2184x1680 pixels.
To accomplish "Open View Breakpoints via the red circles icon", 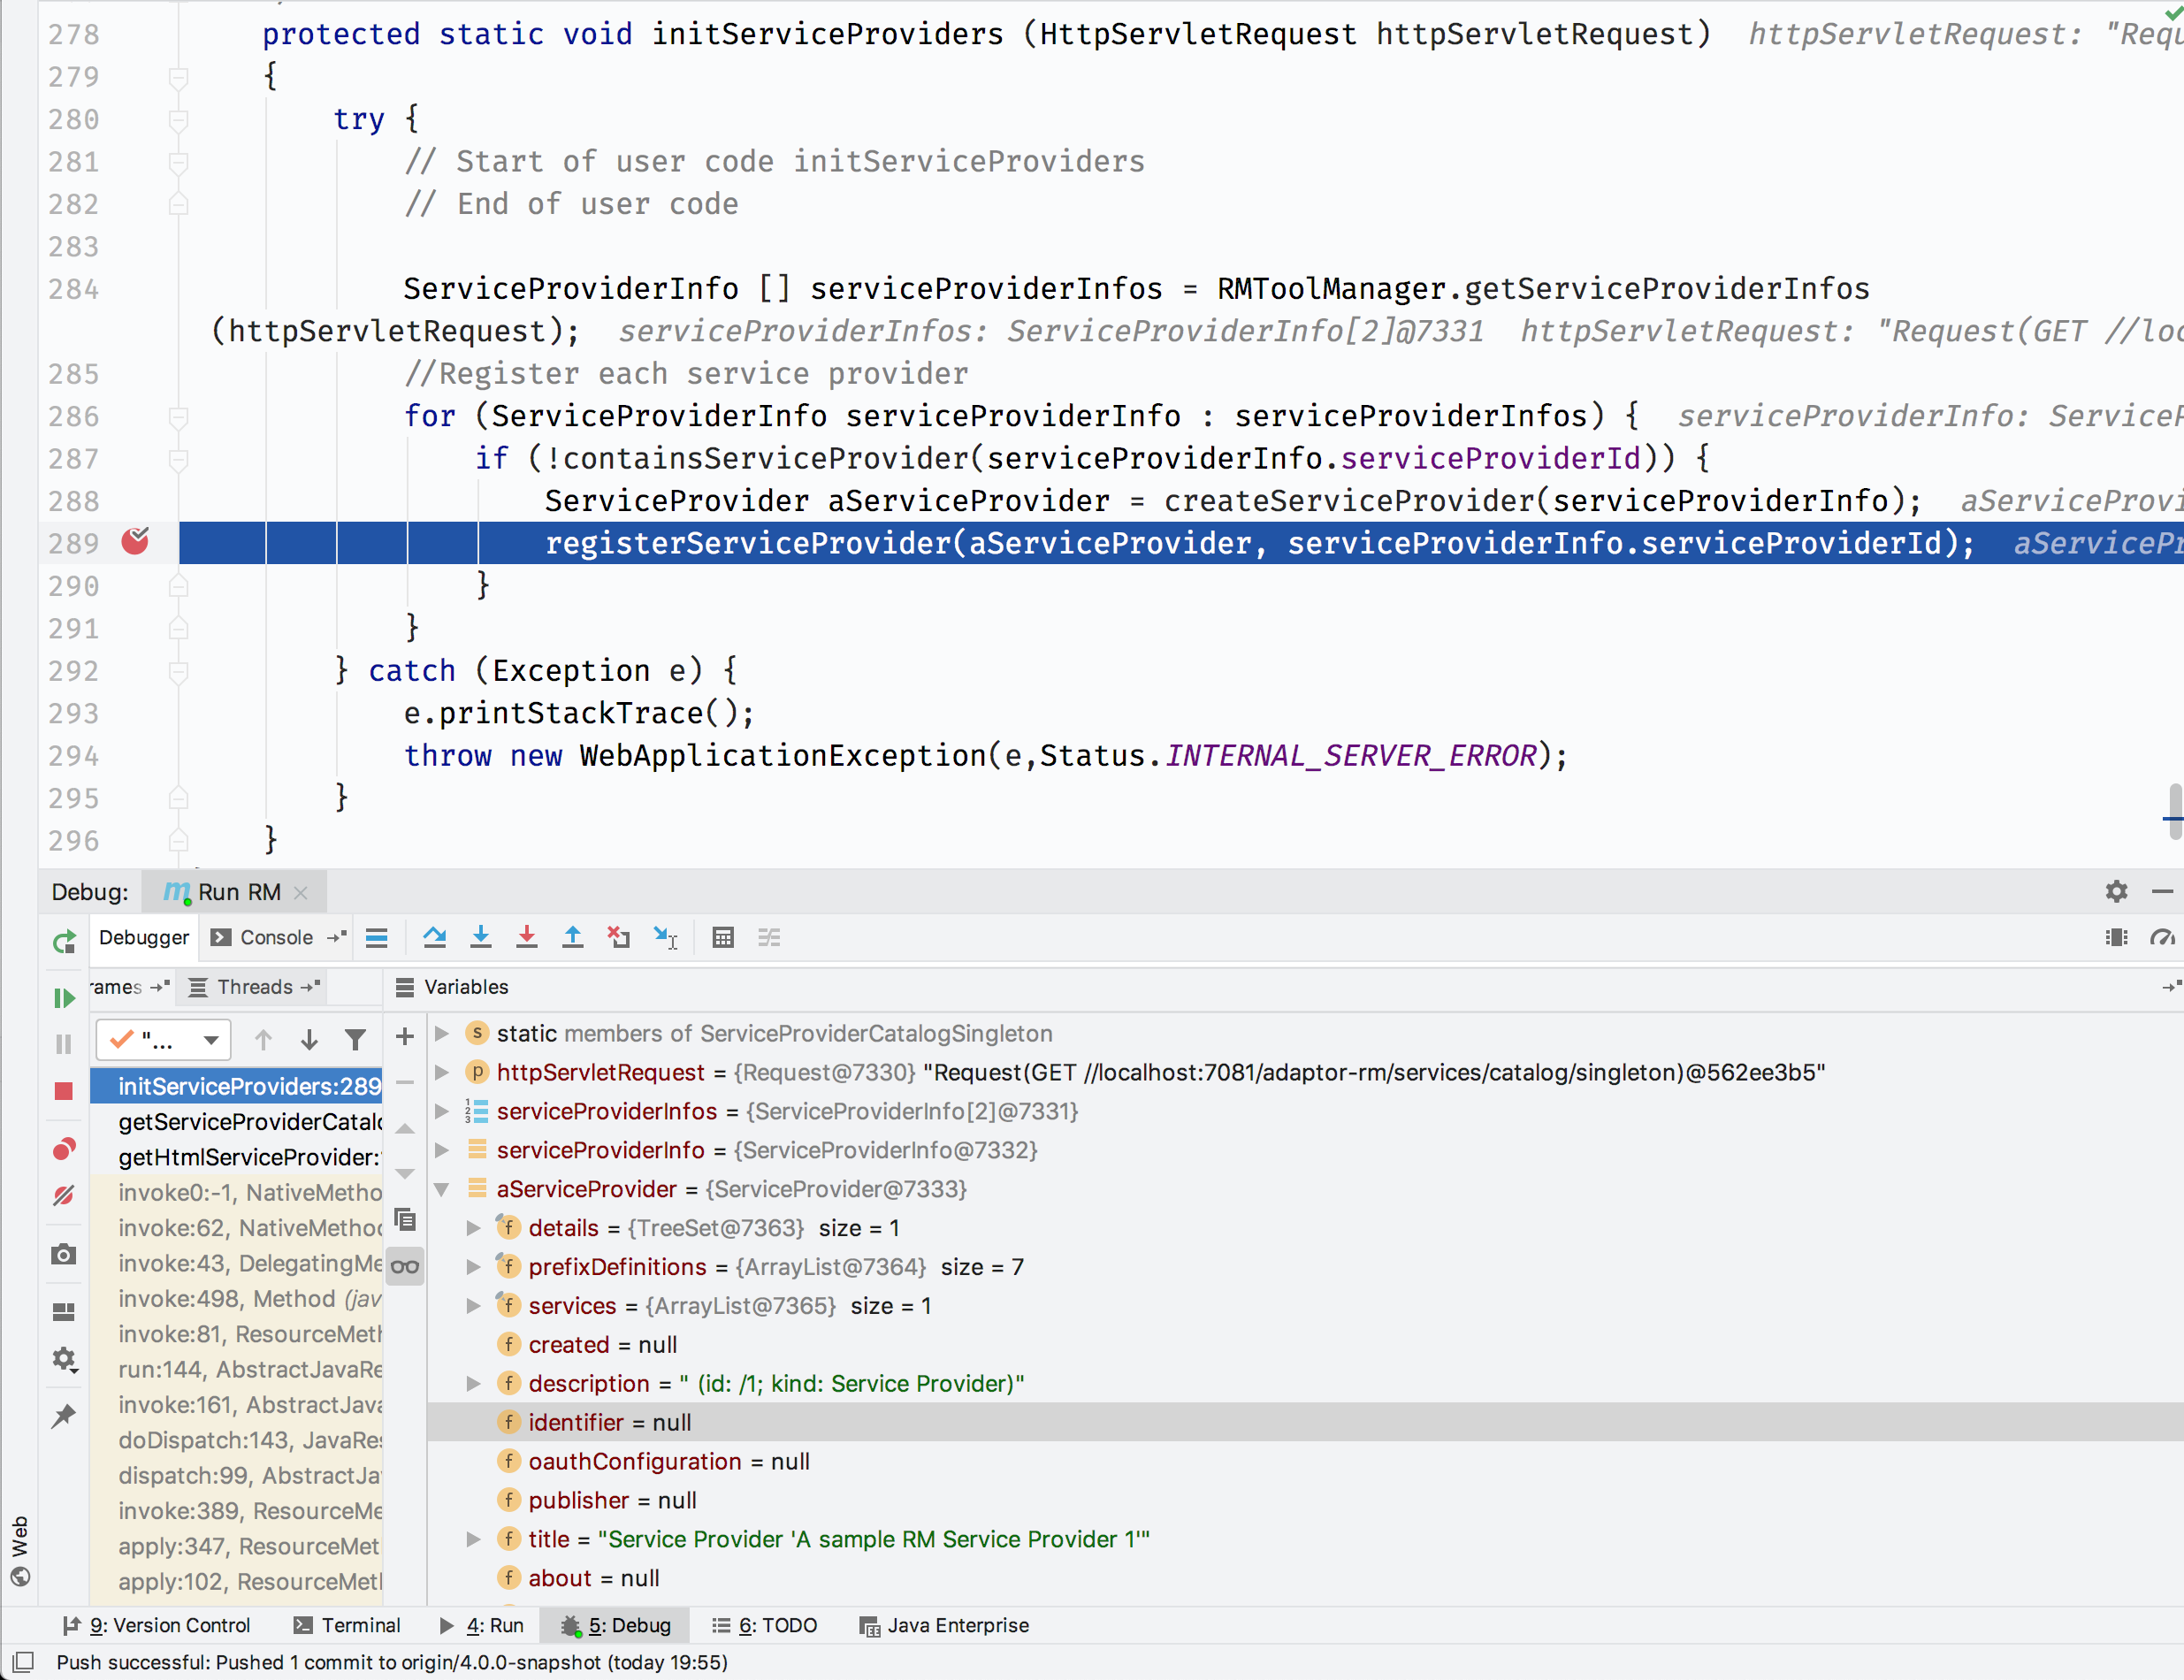I will click(x=63, y=1148).
